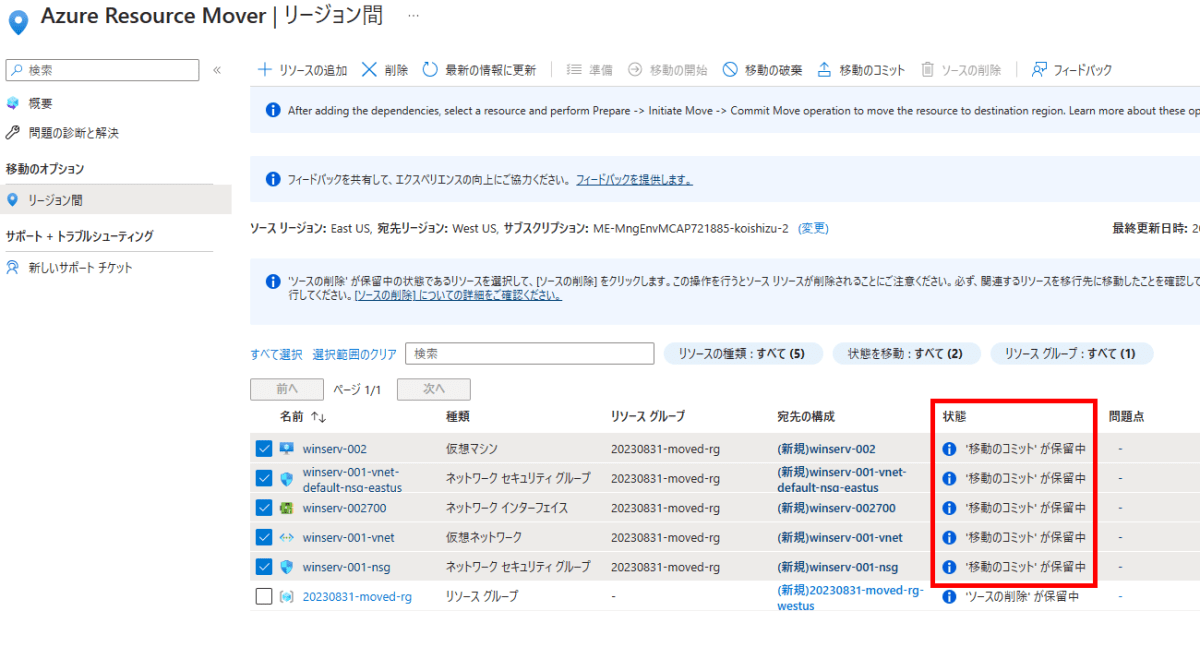Click ソースの削除 toolbar item

pos(960,70)
